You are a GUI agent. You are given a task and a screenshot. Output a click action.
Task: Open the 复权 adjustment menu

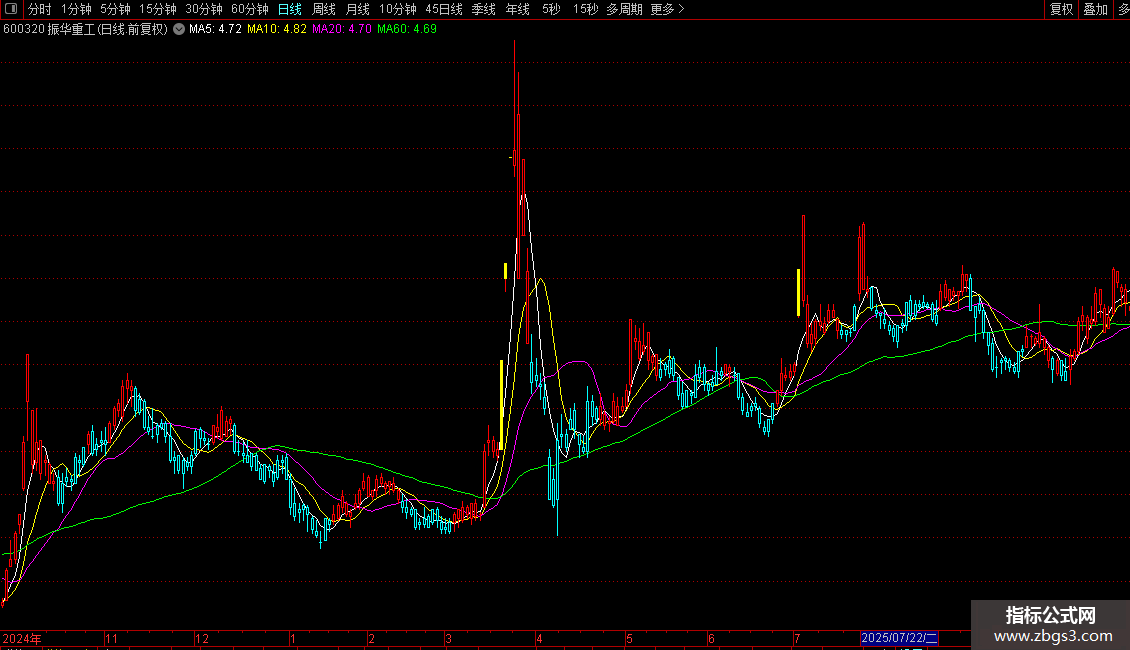[1061, 9]
